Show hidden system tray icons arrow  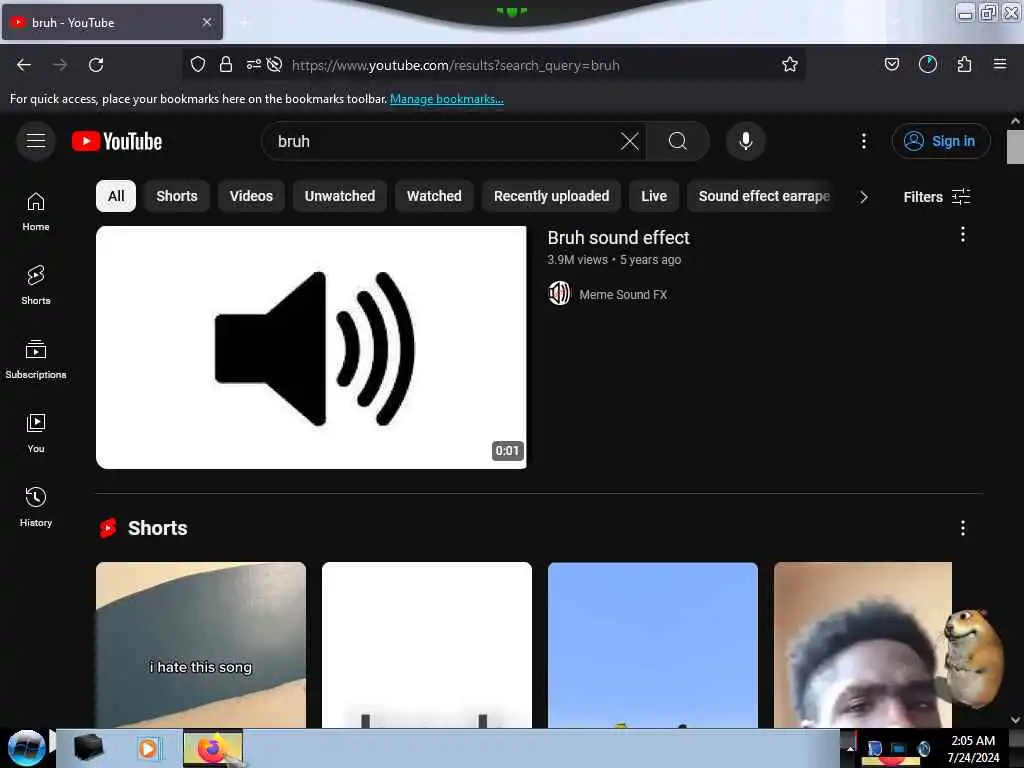click(x=850, y=748)
